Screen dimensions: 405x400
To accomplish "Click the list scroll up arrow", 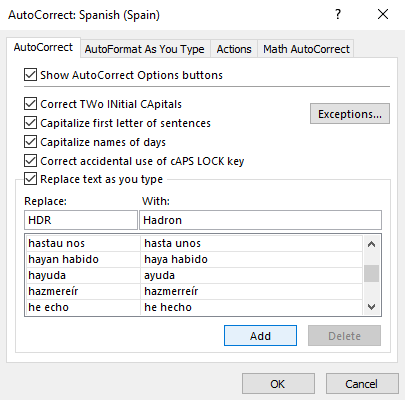I will tap(371, 244).
